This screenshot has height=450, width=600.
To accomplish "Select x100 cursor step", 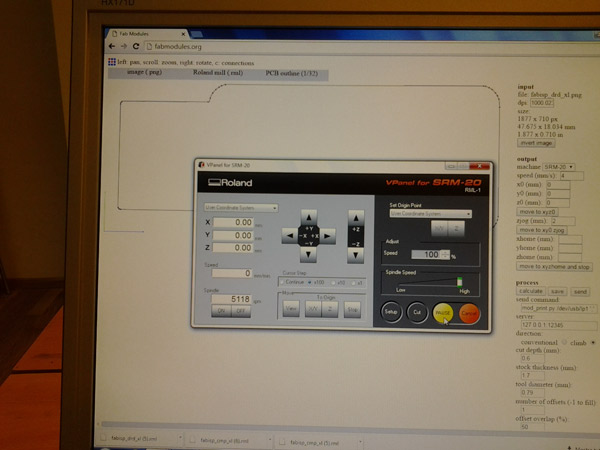I will [x=310, y=282].
